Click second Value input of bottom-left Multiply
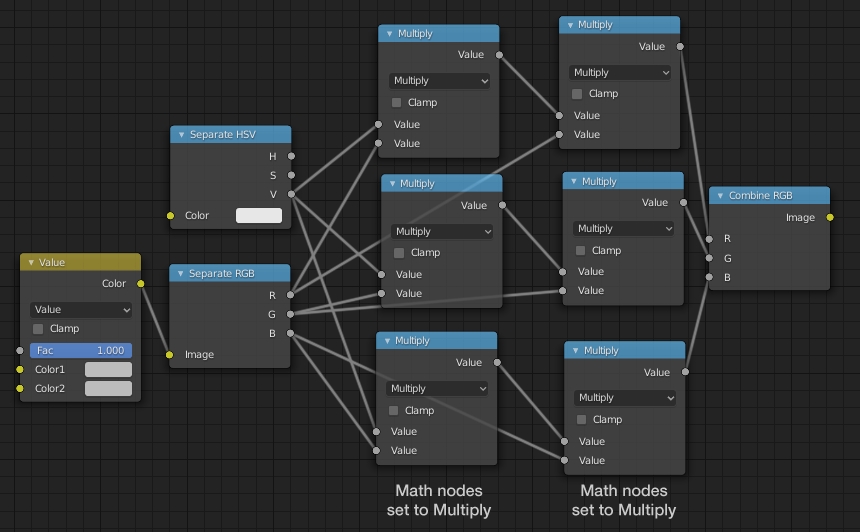The width and height of the screenshot is (860, 532). [x=376, y=451]
